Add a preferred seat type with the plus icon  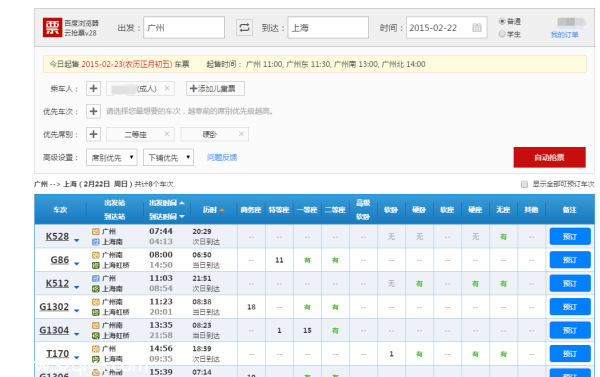93,134
